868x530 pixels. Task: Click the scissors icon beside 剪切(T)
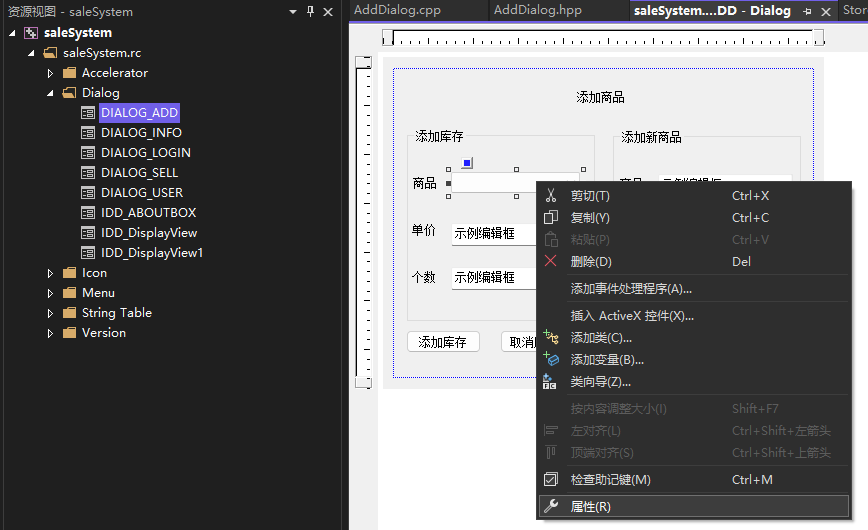pos(551,195)
